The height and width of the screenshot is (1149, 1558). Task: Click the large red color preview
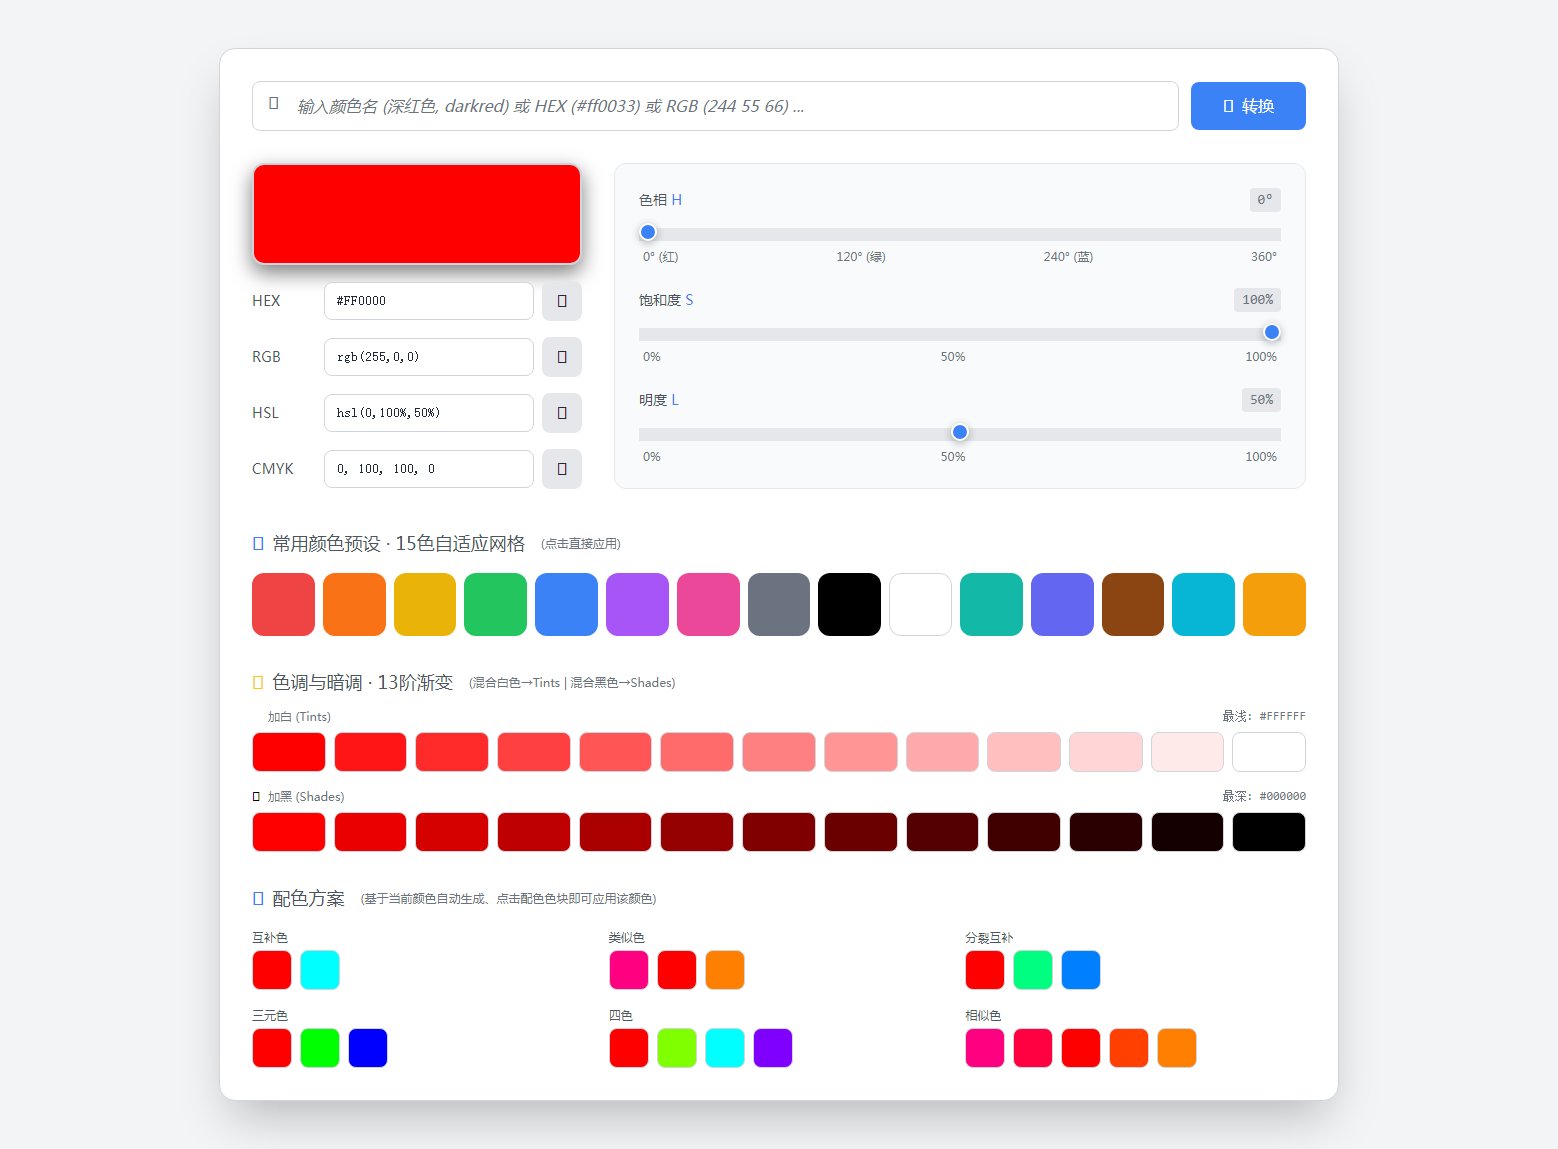point(417,214)
